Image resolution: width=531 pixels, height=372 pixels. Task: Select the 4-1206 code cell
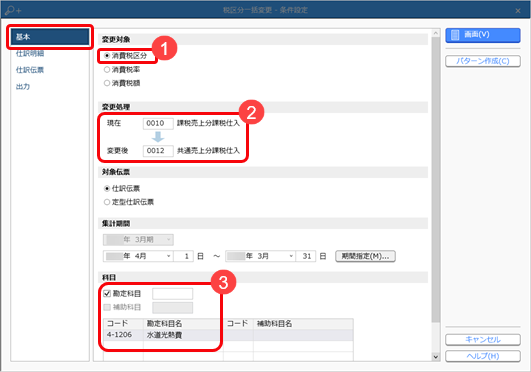click(123, 335)
